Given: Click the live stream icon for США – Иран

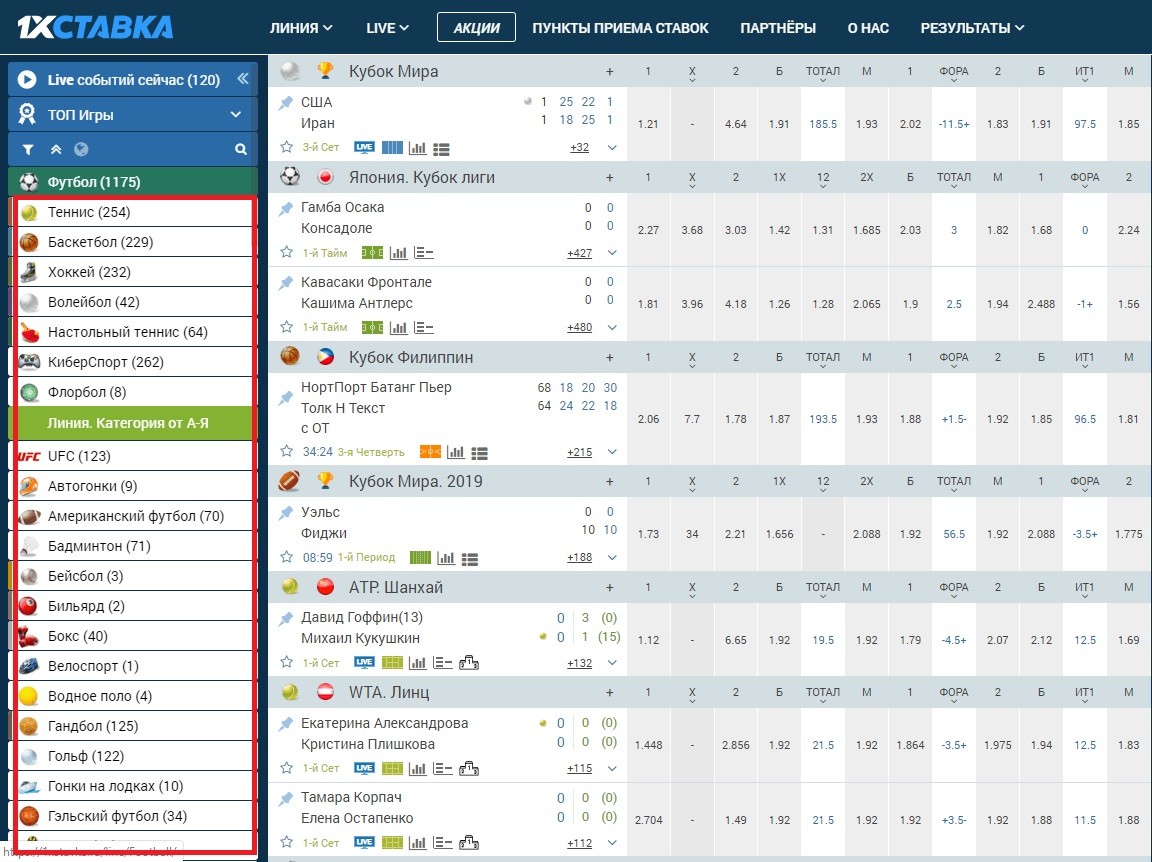Looking at the screenshot, I should pos(364,147).
